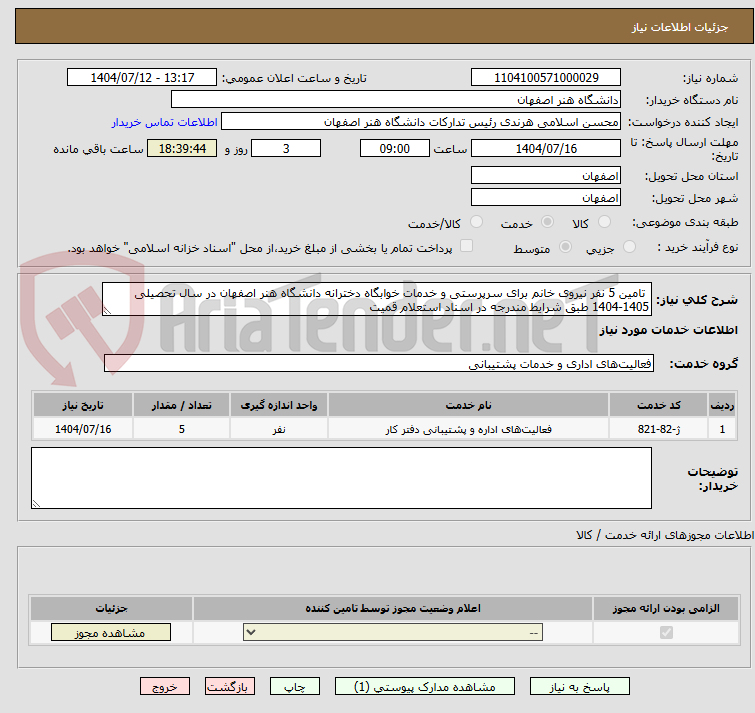Open the اعلام وضعیت مجوز dropdown
755x713 pixels.
393,632
